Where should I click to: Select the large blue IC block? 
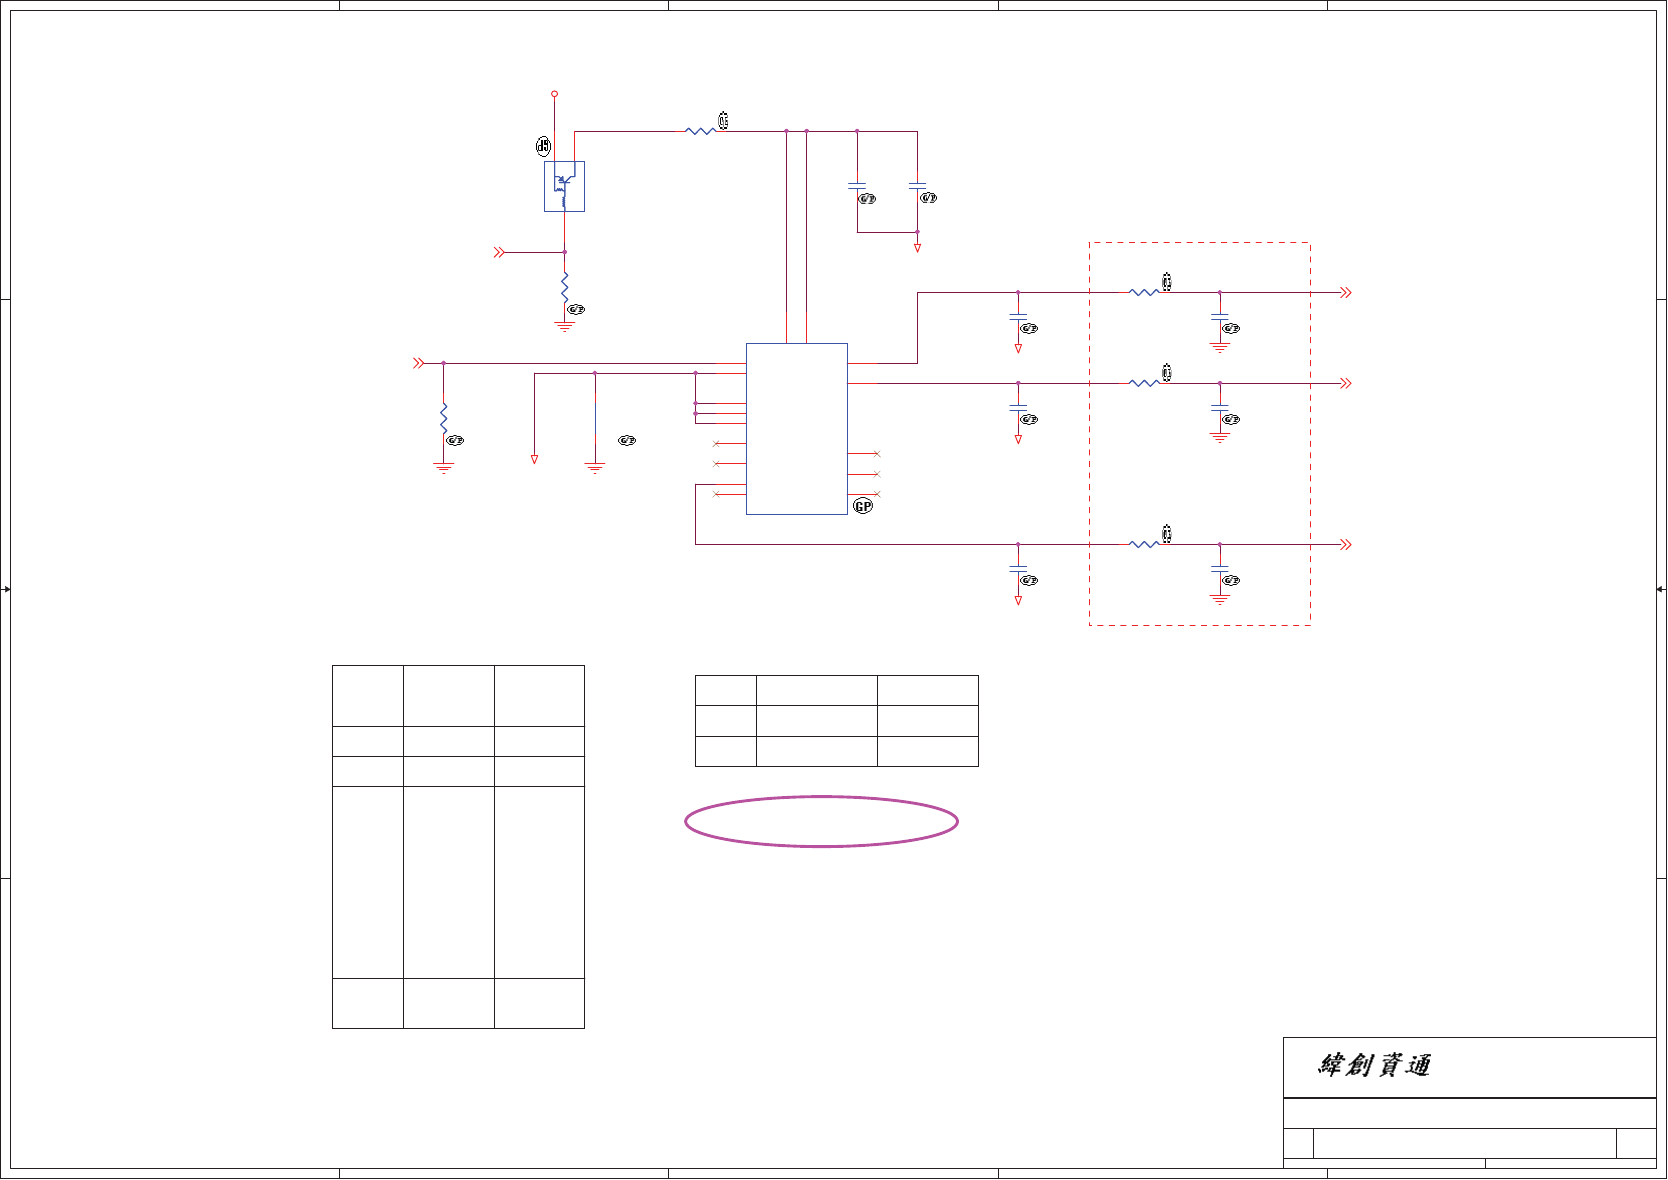pos(797,429)
